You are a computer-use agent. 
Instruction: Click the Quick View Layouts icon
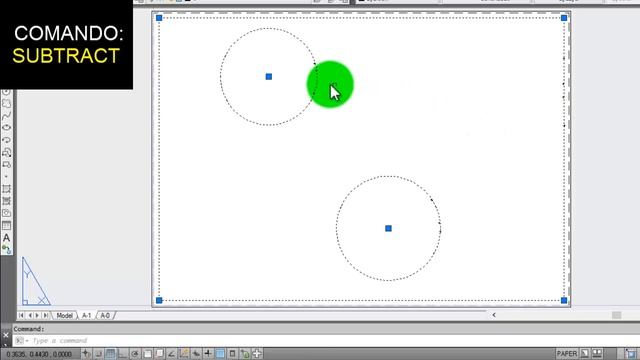tap(585, 353)
